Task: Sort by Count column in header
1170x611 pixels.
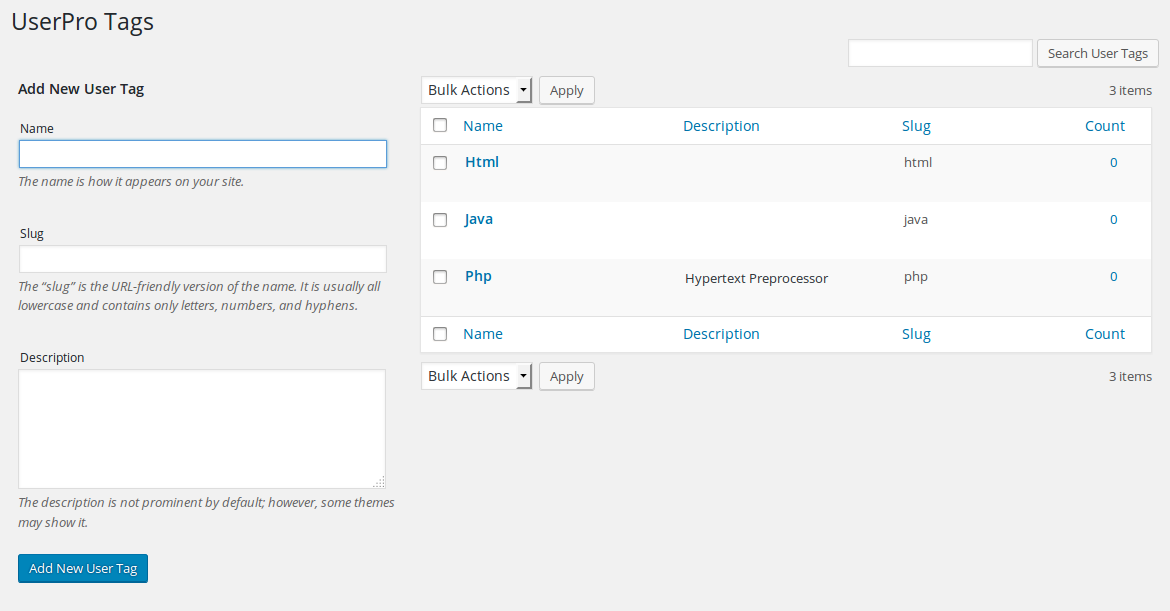Action: point(1105,126)
